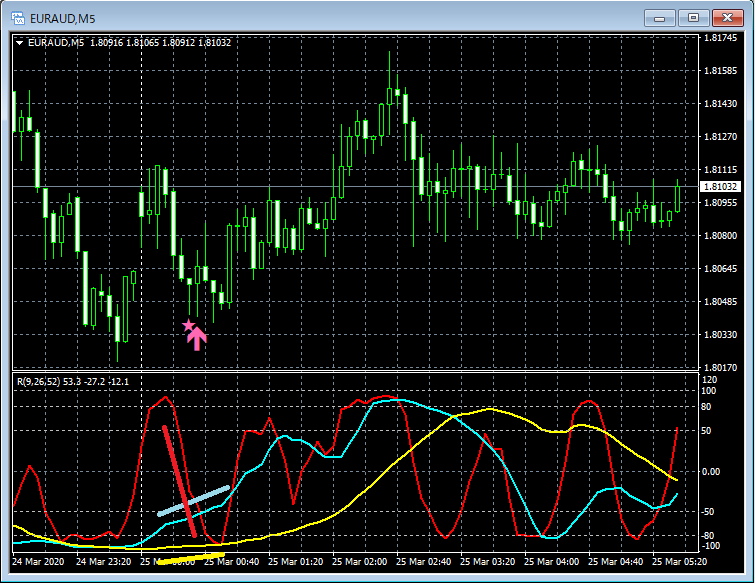The height and width of the screenshot is (583, 755).
Task: Click the EURAUD,M5 chart window icon
Action: click(x=18, y=18)
